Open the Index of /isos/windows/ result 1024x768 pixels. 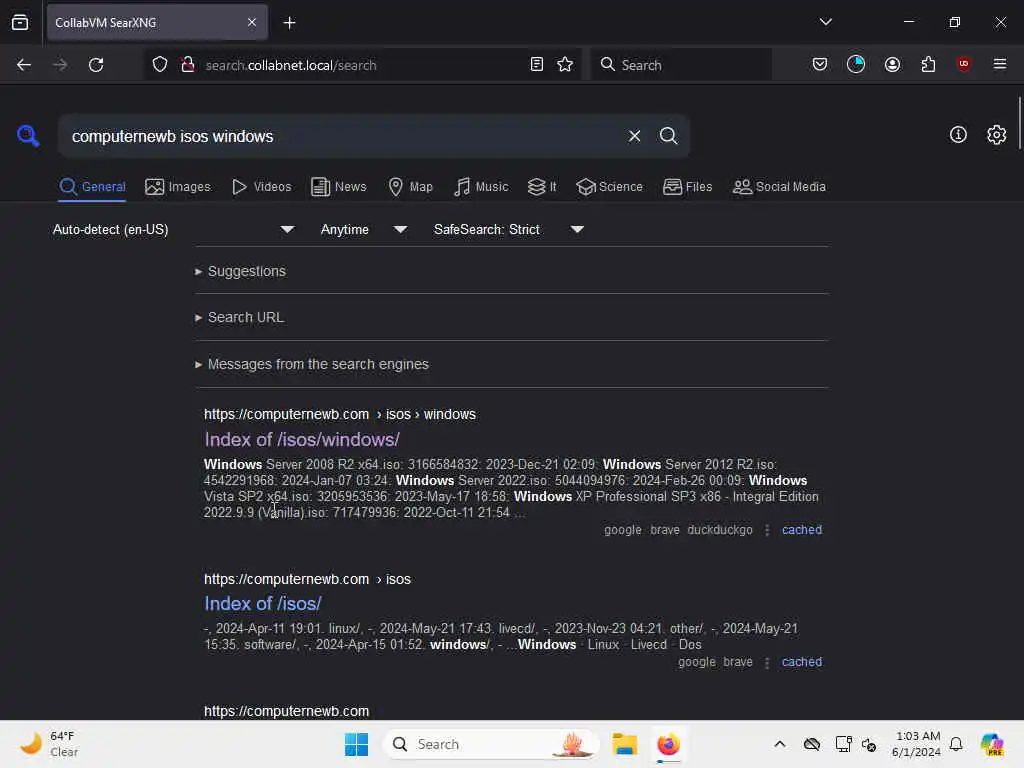[x=302, y=440]
